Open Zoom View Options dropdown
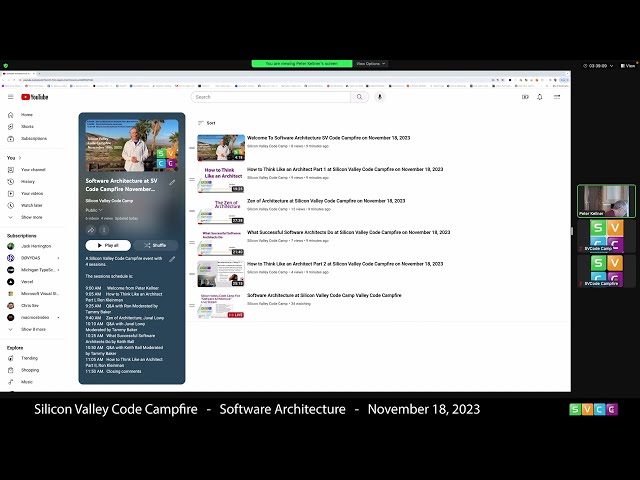This screenshot has width=640, height=480. click(x=371, y=64)
